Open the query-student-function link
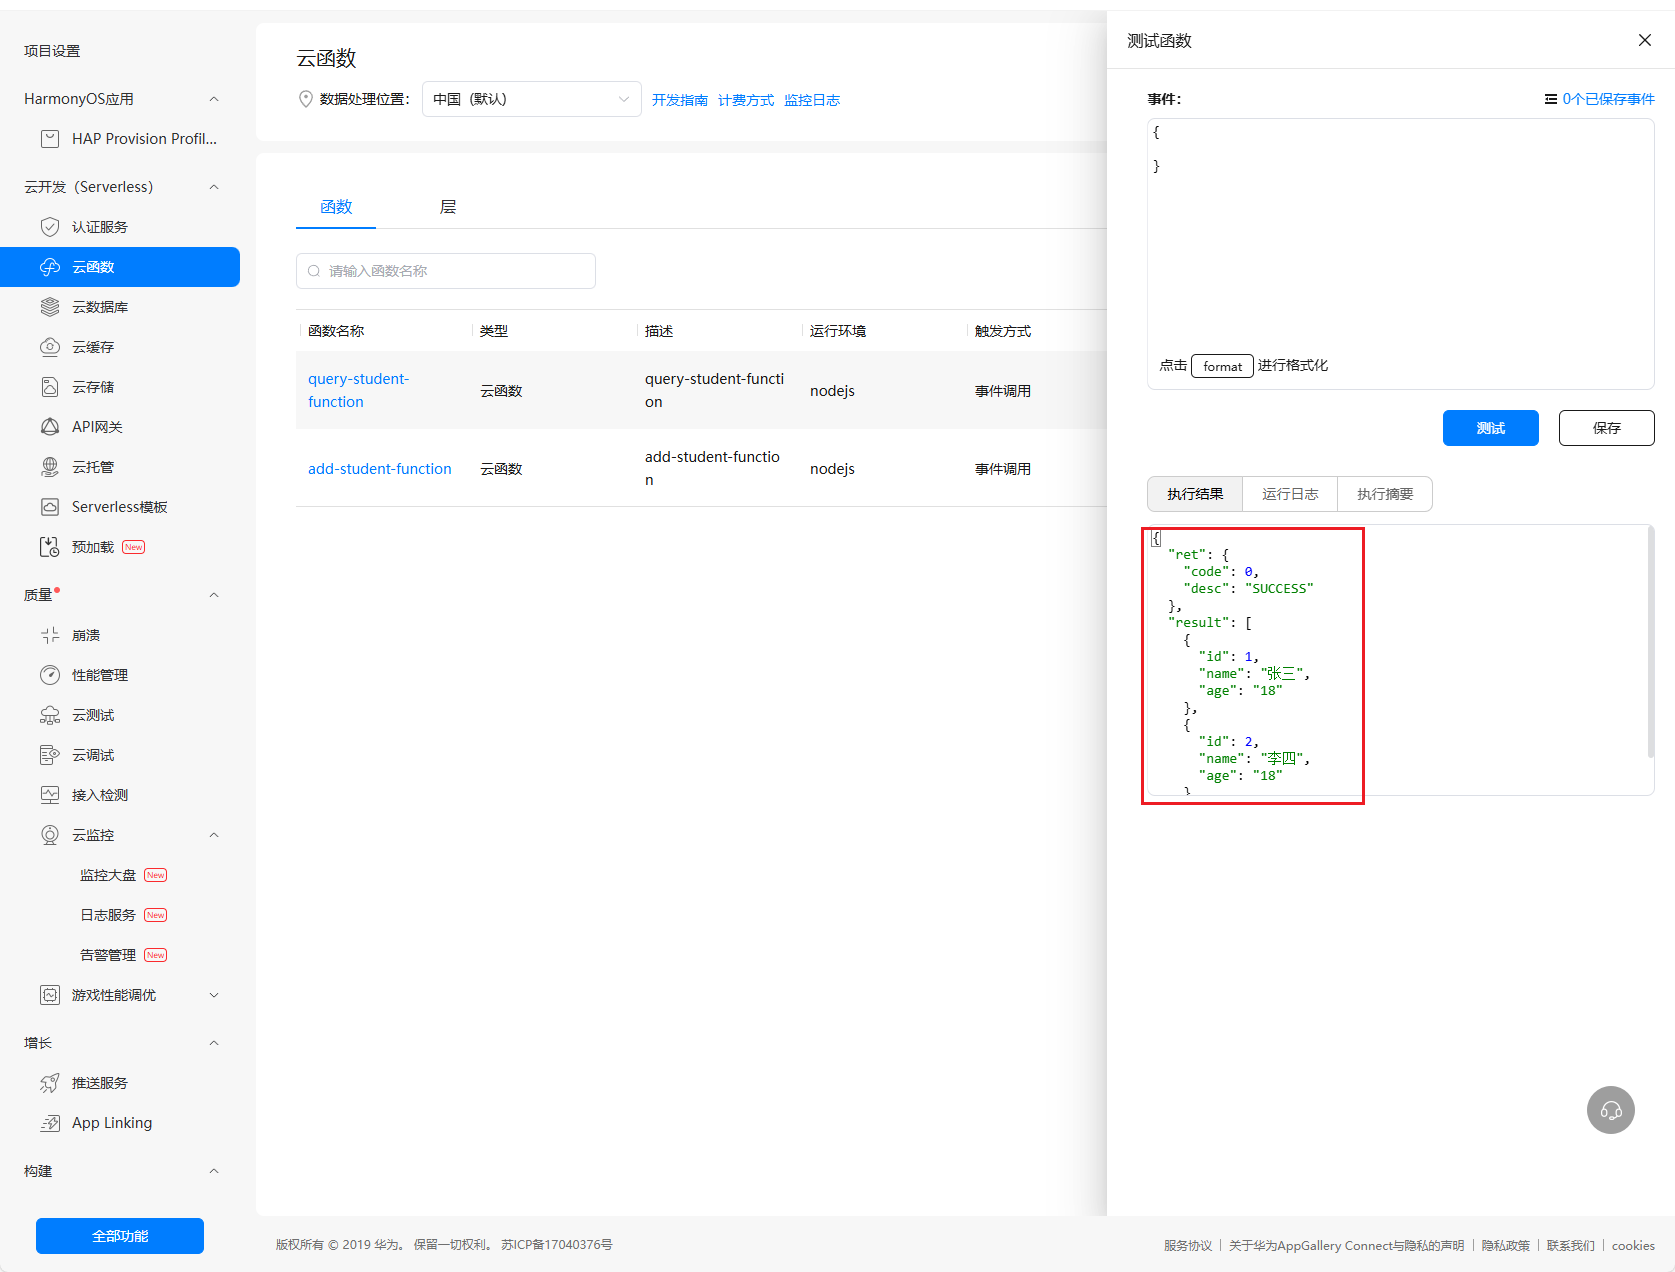This screenshot has height=1272, width=1675. (x=359, y=390)
